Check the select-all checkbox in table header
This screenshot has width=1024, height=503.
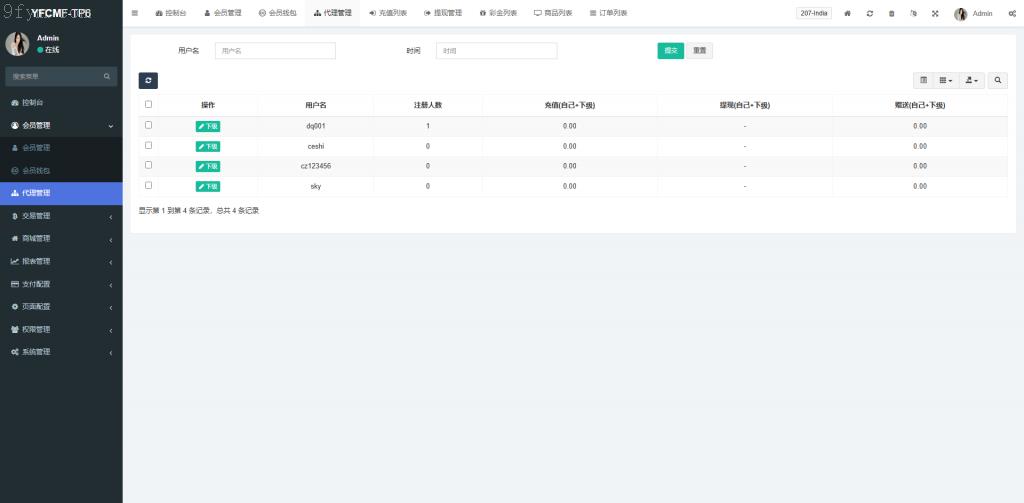[149, 104]
